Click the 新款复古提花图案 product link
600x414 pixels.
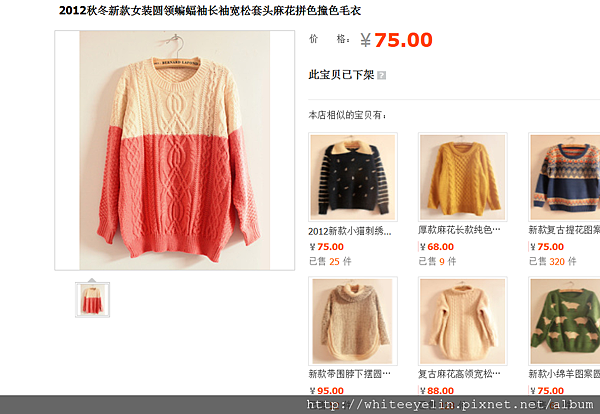click(564, 230)
